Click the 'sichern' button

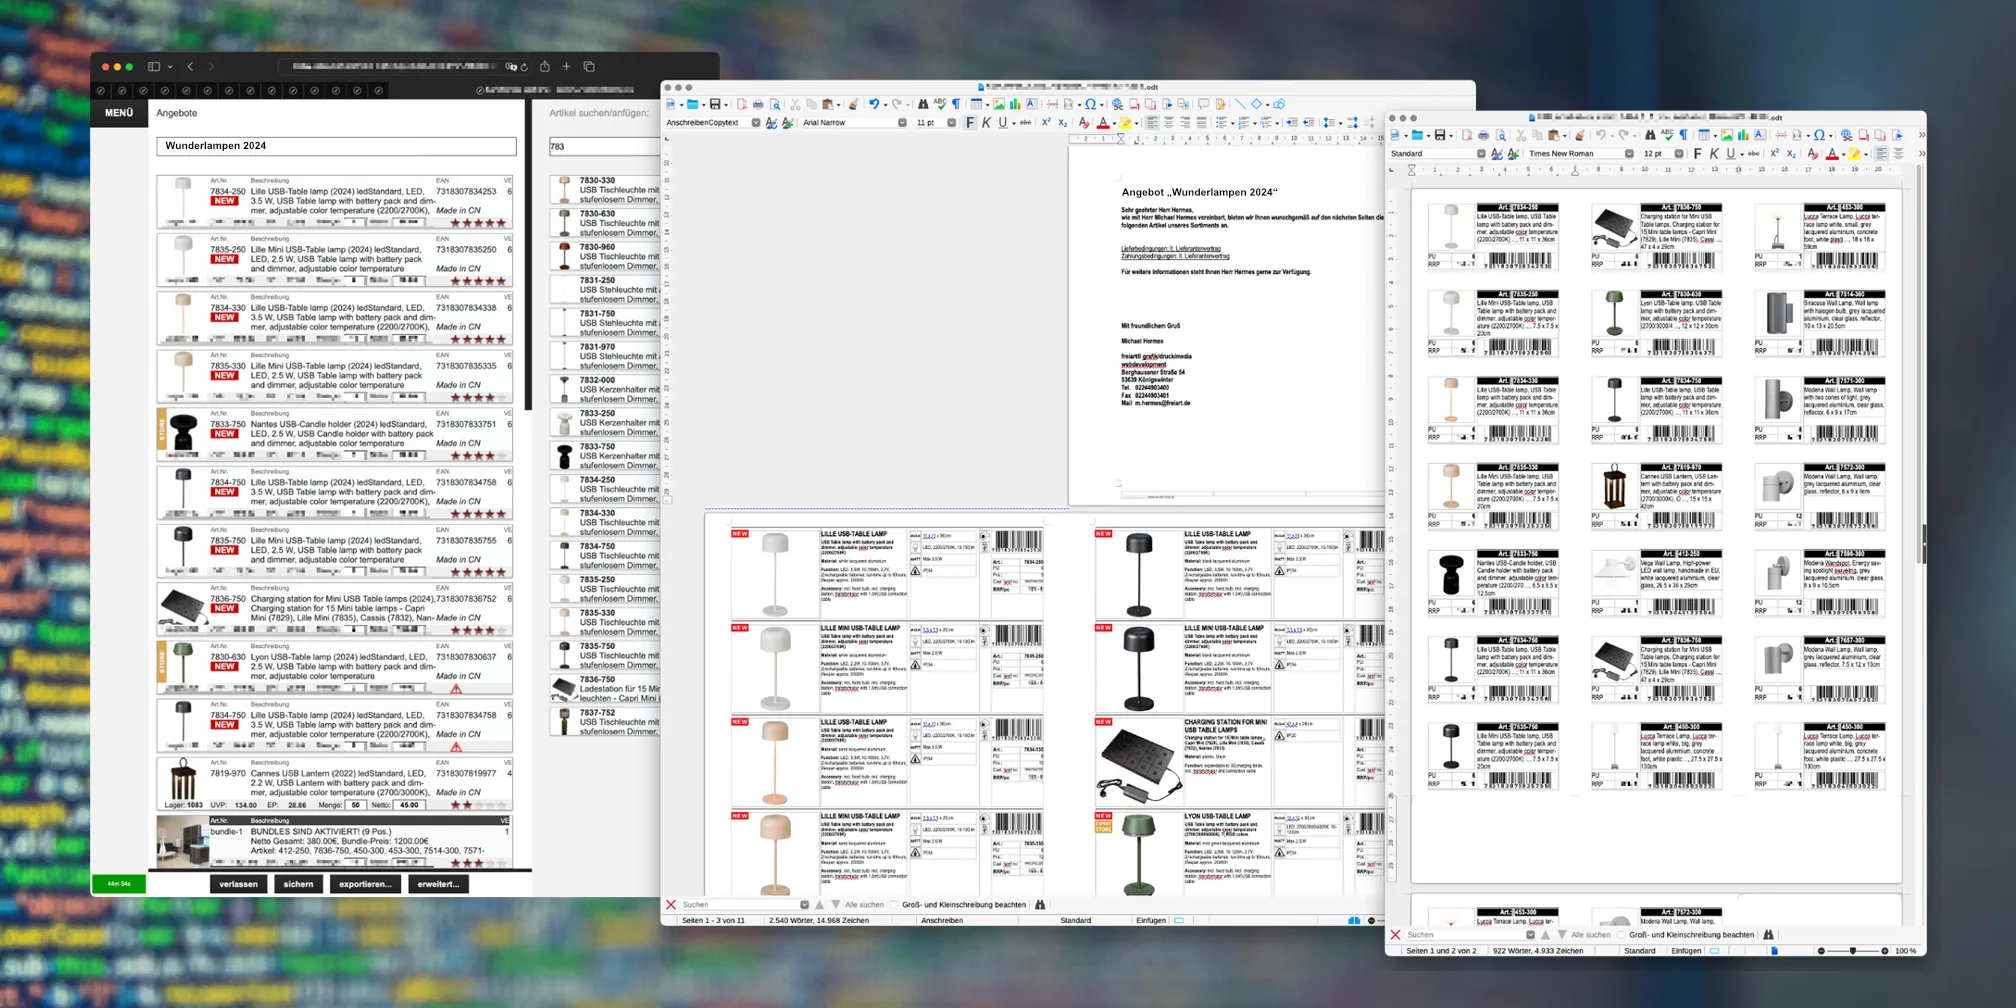click(298, 884)
